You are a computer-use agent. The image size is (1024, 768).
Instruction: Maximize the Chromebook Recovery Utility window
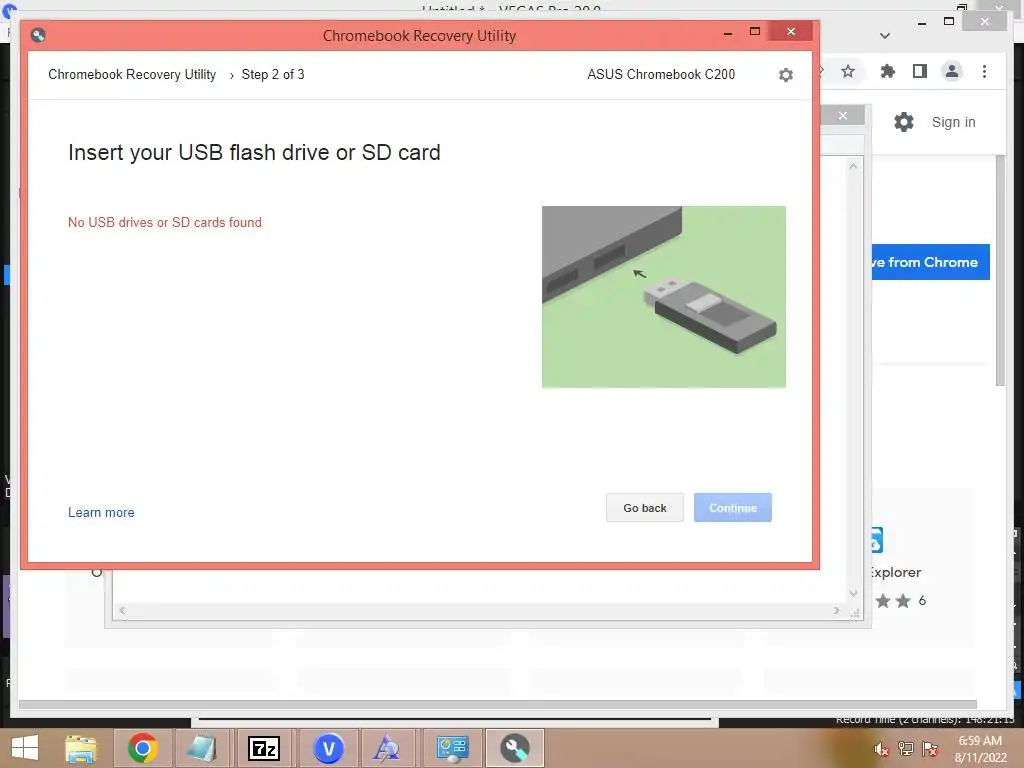point(755,31)
